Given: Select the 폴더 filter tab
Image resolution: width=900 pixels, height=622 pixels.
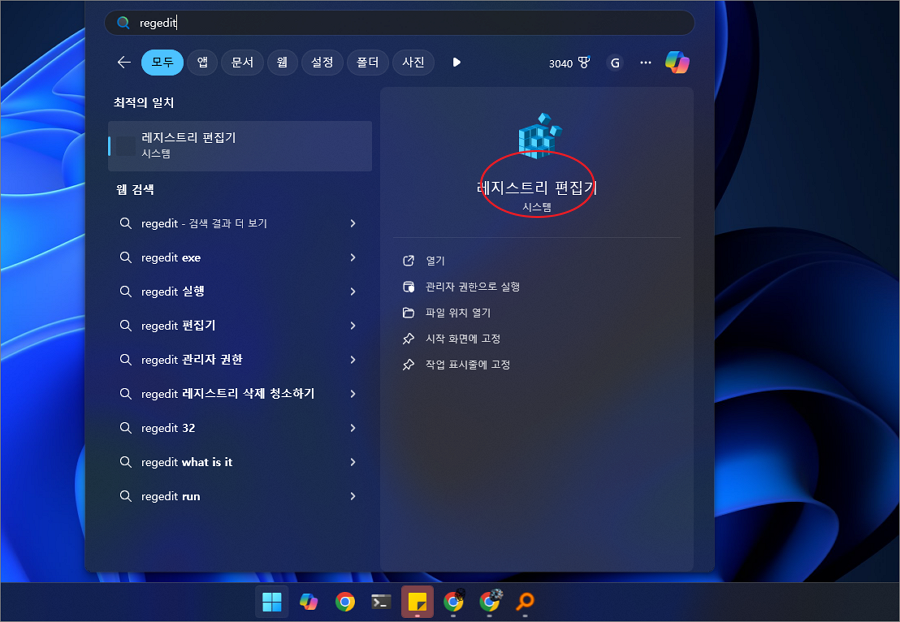Looking at the screenshot, I should [367, 62].
